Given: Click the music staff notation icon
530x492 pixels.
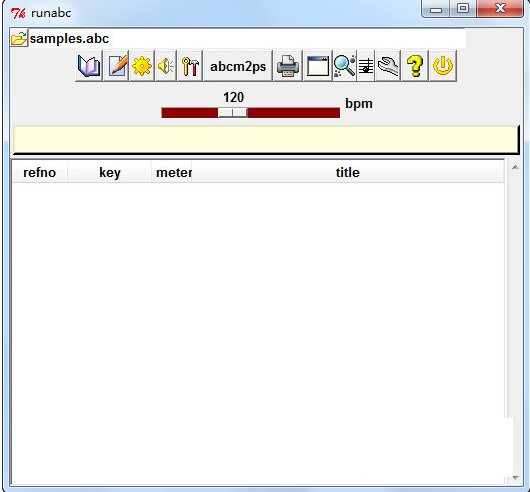Looking at the screenshot, I should click(x=366, y=66).
